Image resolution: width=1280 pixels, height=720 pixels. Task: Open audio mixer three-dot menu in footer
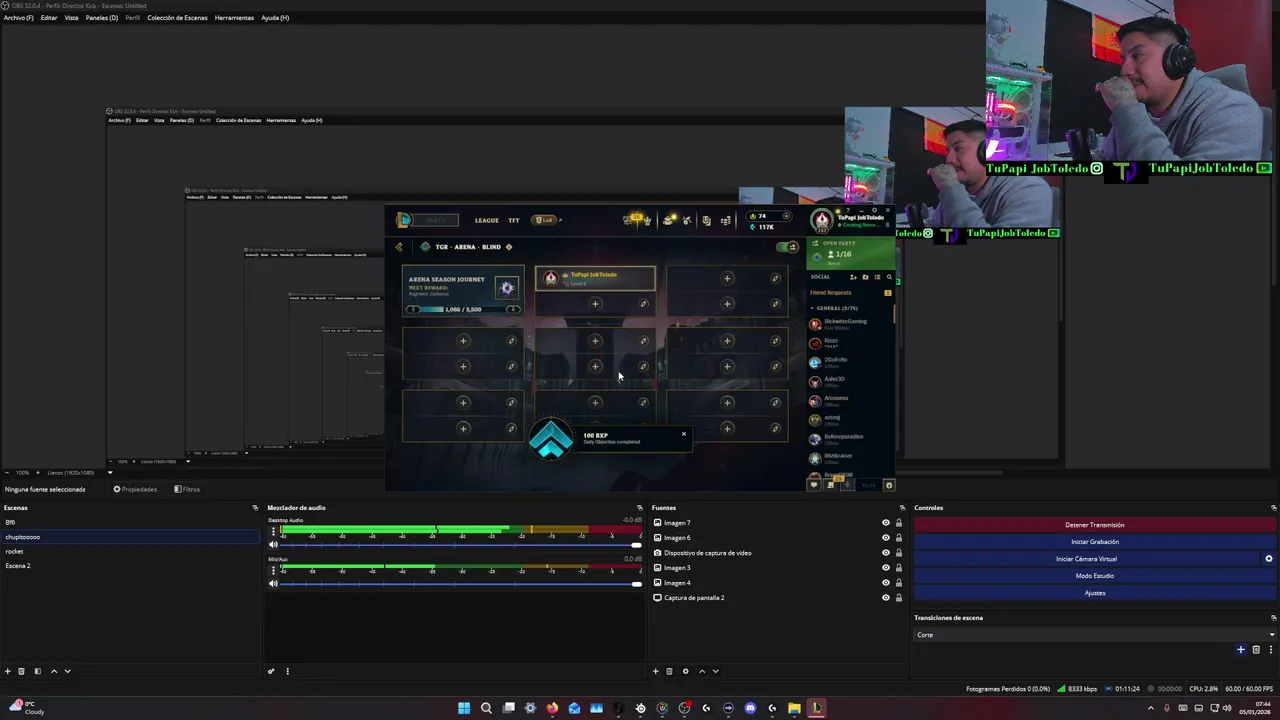tap(287, 671)
